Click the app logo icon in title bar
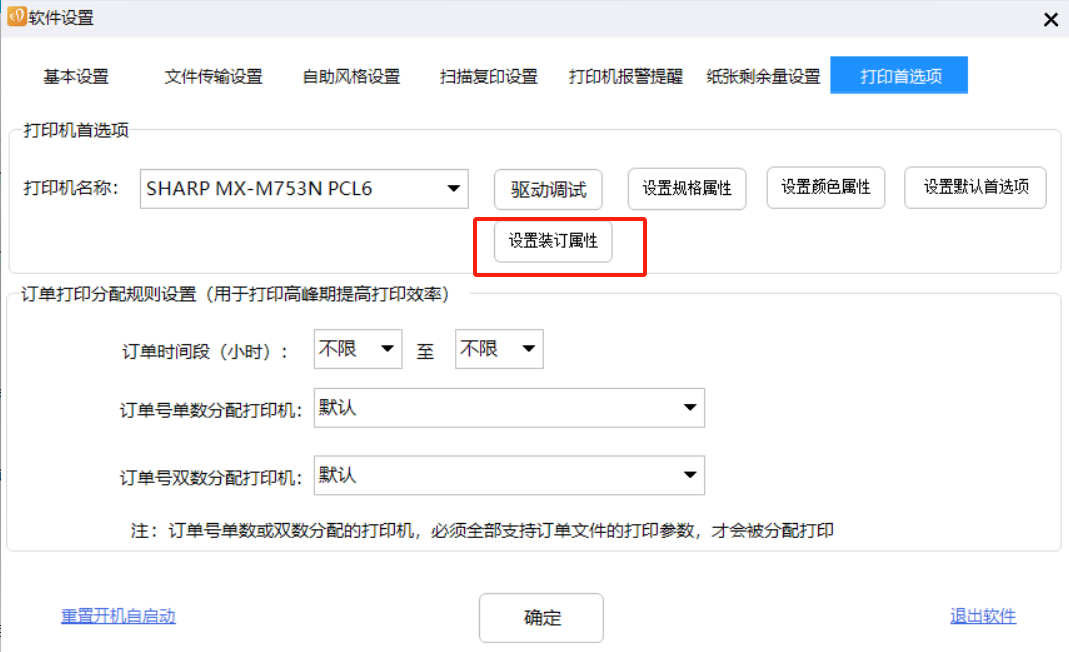 coord(15,17)
